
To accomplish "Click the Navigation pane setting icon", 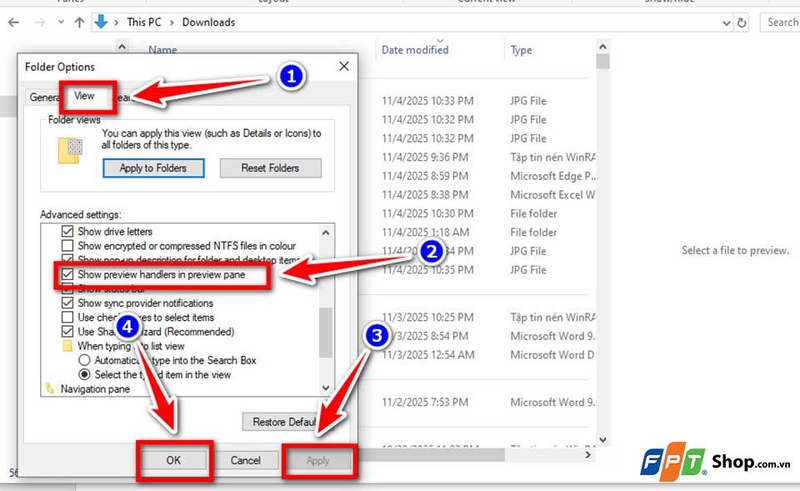I will [x=49, y=389].
